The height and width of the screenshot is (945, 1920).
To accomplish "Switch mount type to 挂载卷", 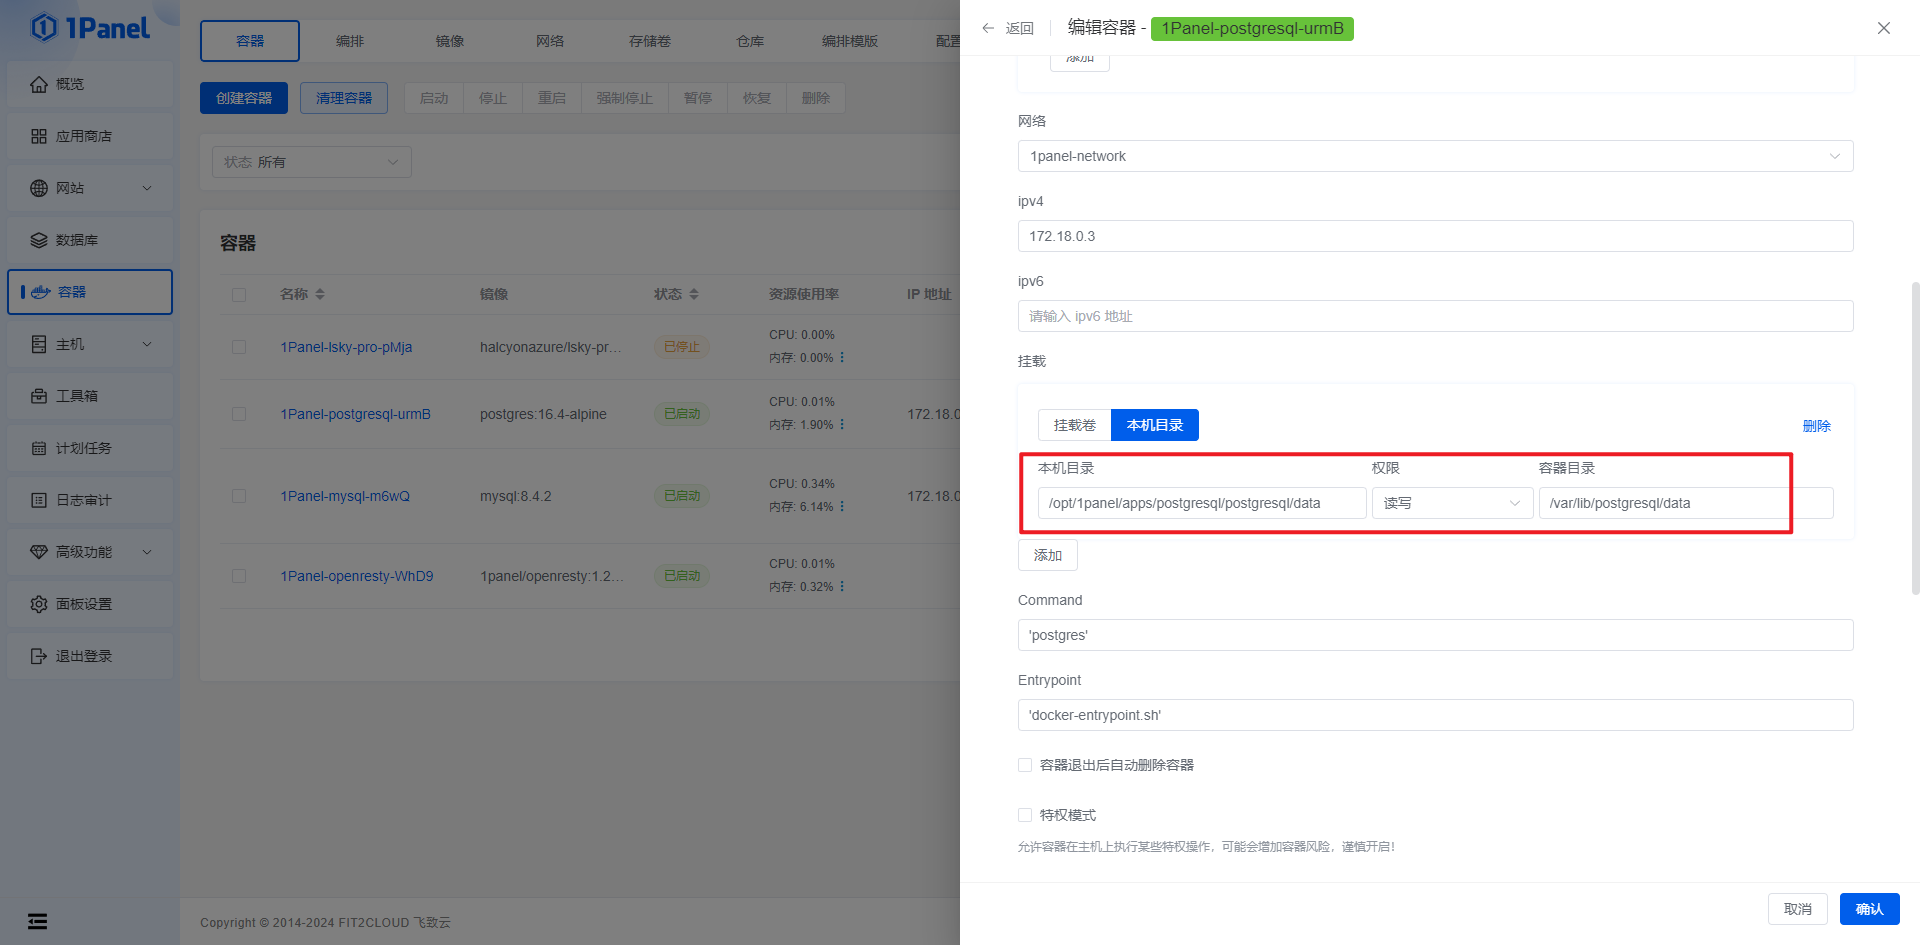I will click(1074, 425).
